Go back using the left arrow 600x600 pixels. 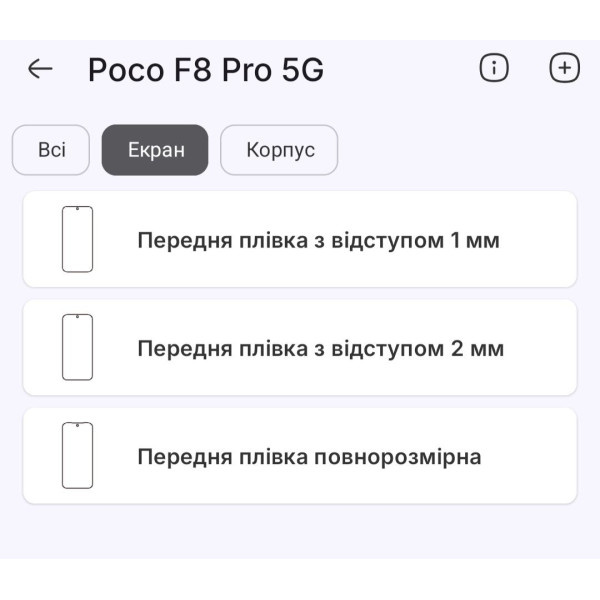point(40,69)
